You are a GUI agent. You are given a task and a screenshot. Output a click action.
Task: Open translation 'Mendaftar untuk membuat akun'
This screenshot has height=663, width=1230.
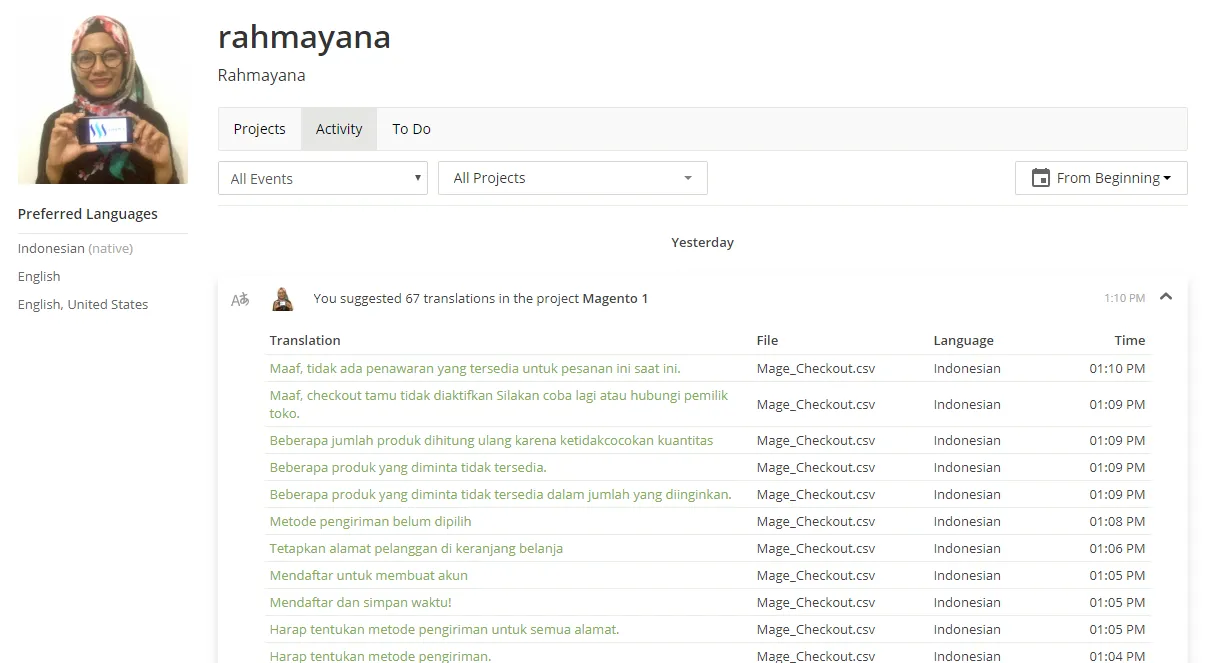[x=368, y=575]
